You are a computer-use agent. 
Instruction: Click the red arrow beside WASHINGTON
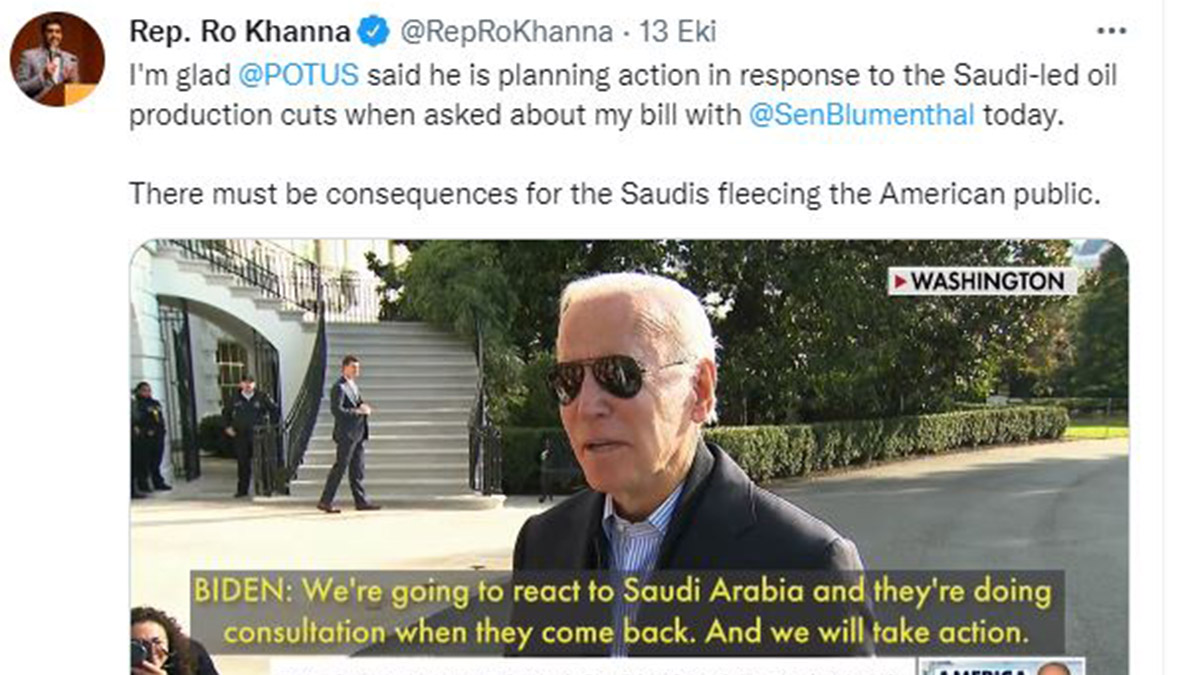899,283
